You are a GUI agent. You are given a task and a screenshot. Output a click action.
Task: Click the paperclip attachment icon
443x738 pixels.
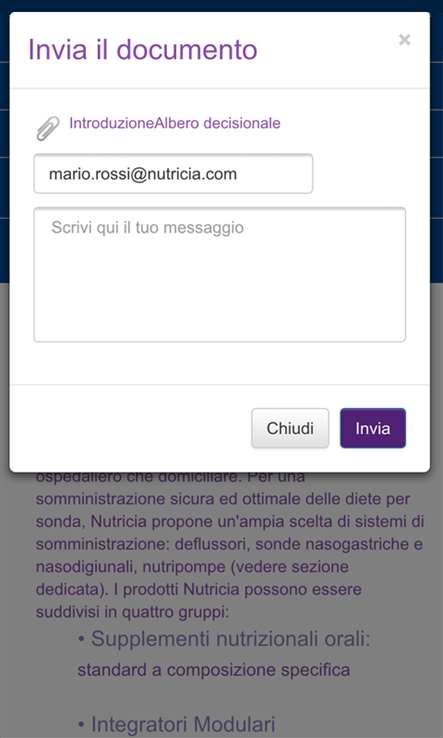click(48, 128)
